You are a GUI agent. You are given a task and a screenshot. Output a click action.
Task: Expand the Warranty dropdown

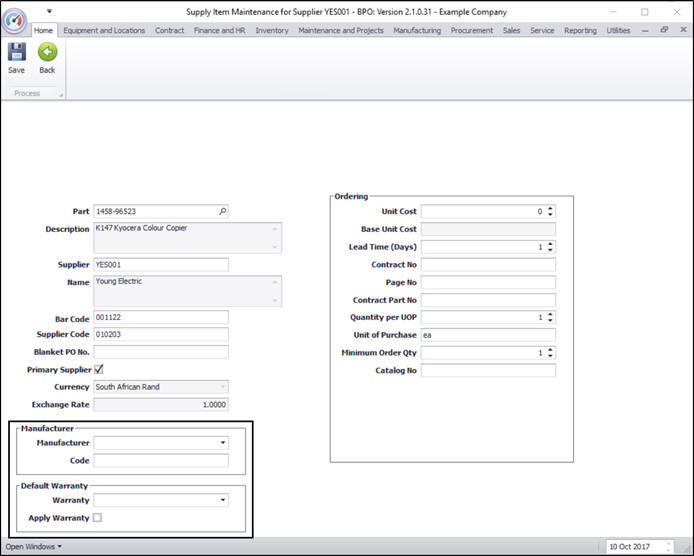[223, 500]
